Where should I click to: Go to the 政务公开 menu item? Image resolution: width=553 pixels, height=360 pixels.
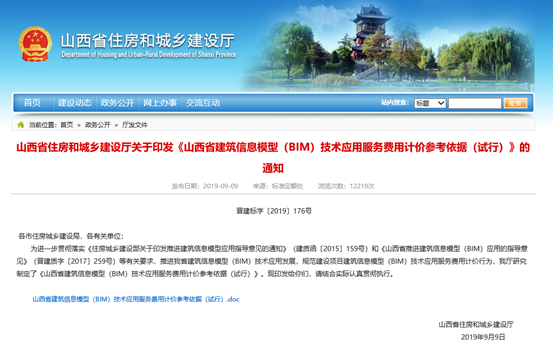tap(117, 103)
